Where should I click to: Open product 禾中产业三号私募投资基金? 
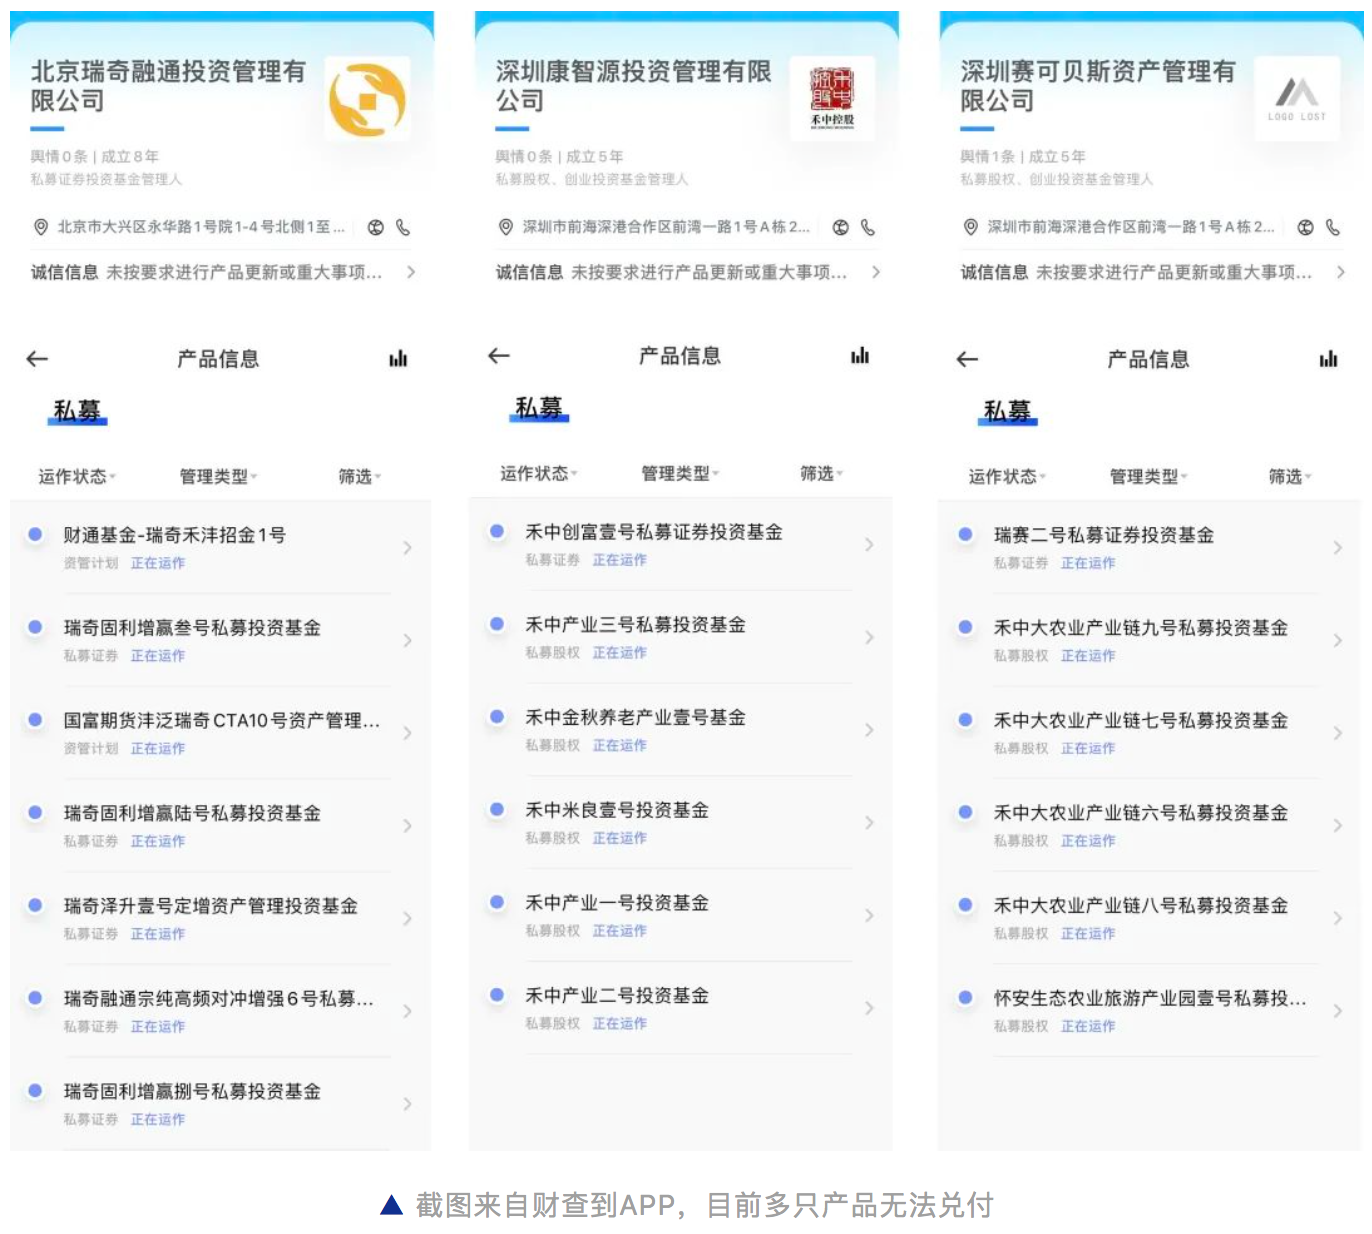[x=681, y=637]
